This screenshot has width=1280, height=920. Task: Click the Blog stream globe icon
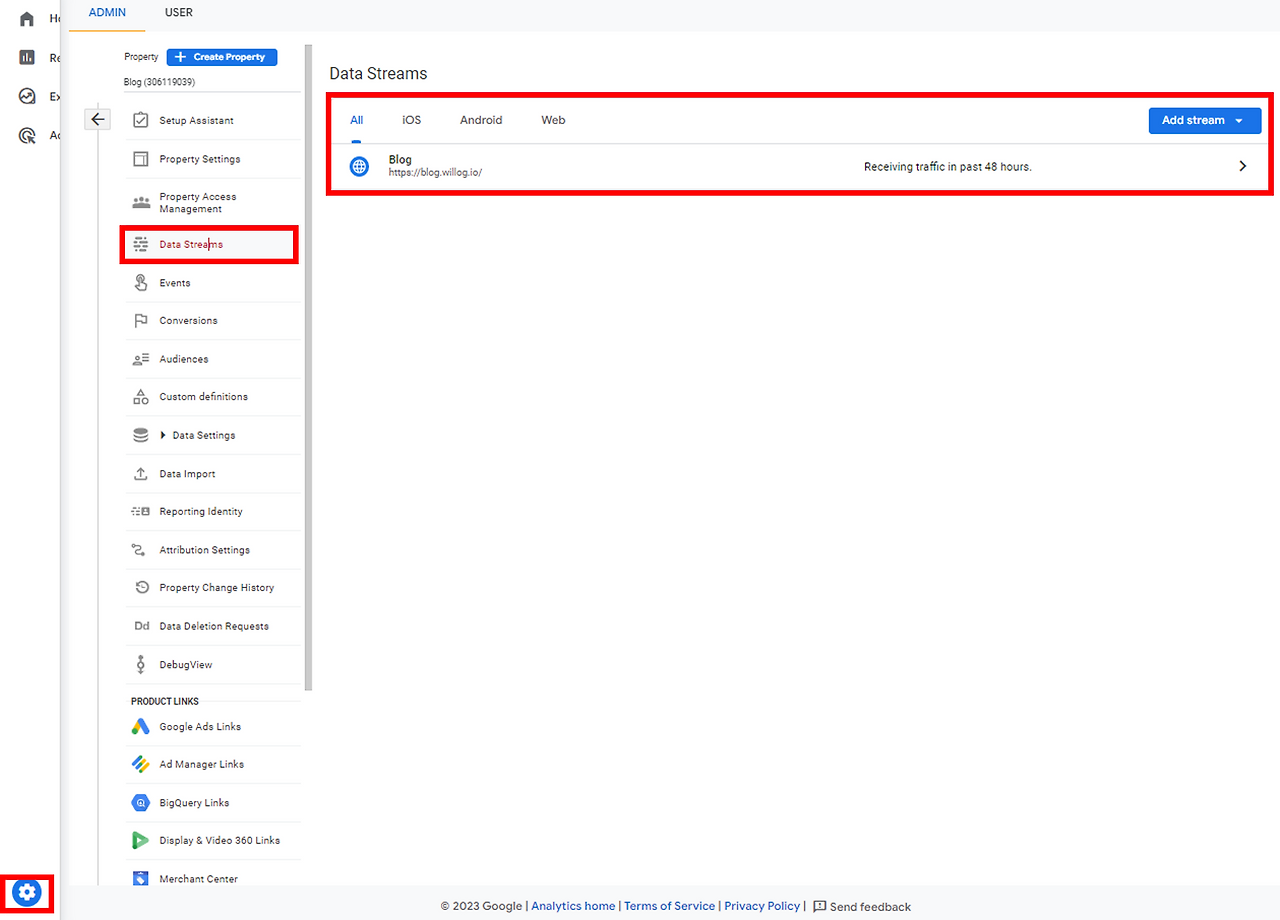click(x=359, y=166)
